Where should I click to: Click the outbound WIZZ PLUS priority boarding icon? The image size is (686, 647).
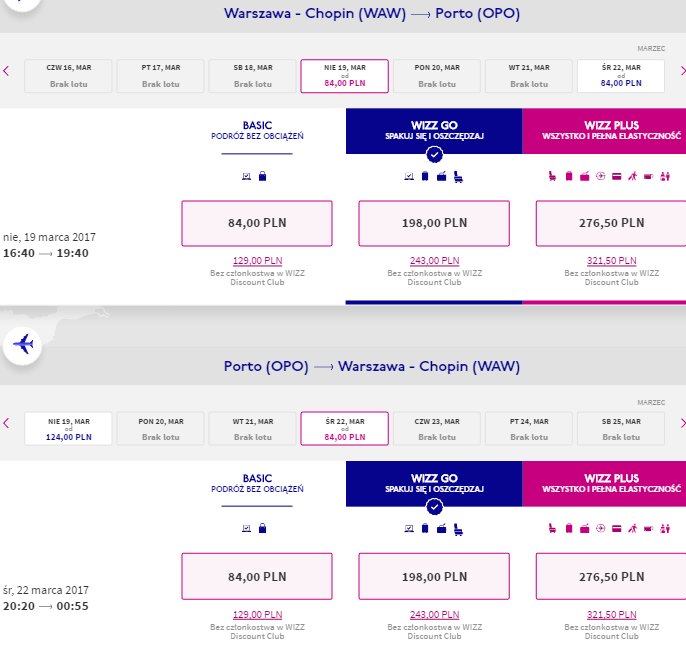click(x=633, y=176)
